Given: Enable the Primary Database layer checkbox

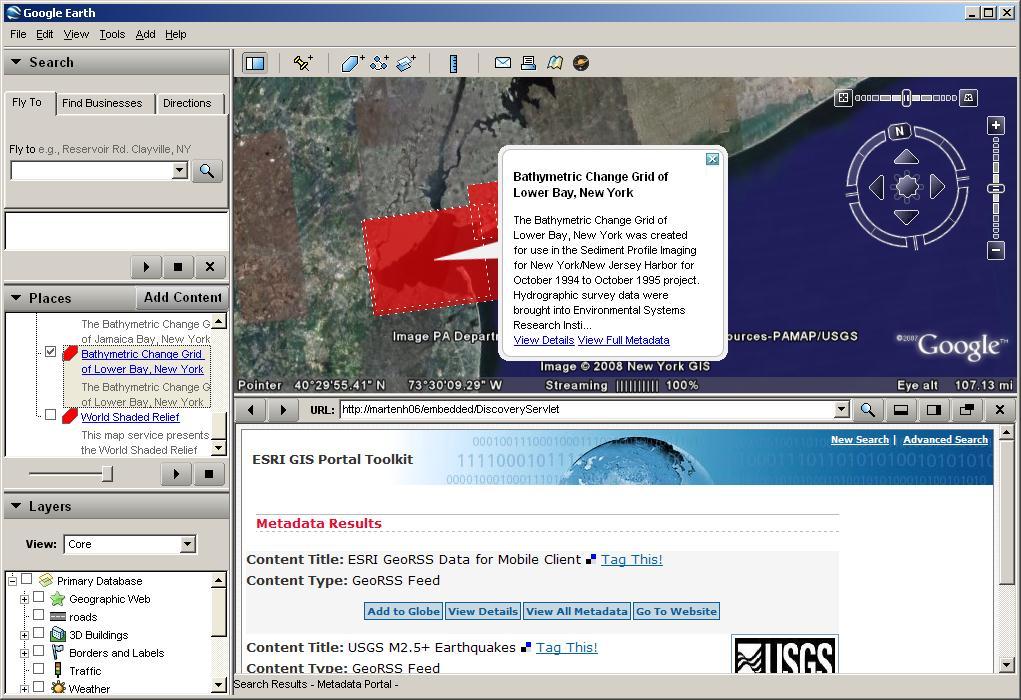Looking at the screenshot, I should 27,578.
